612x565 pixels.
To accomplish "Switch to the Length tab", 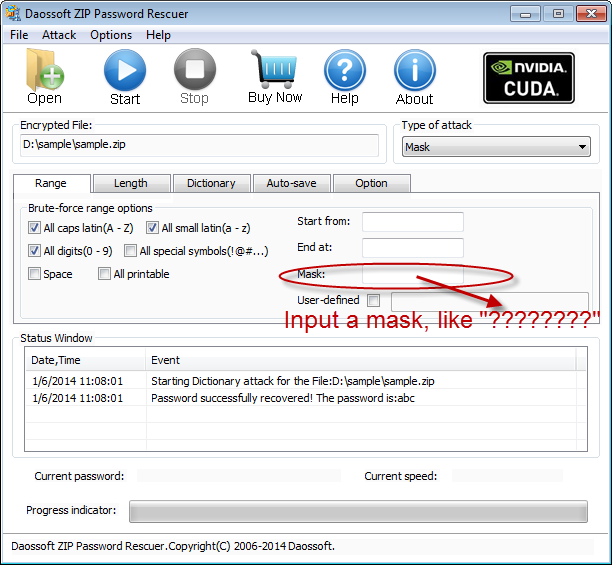I will click(131, 183).
